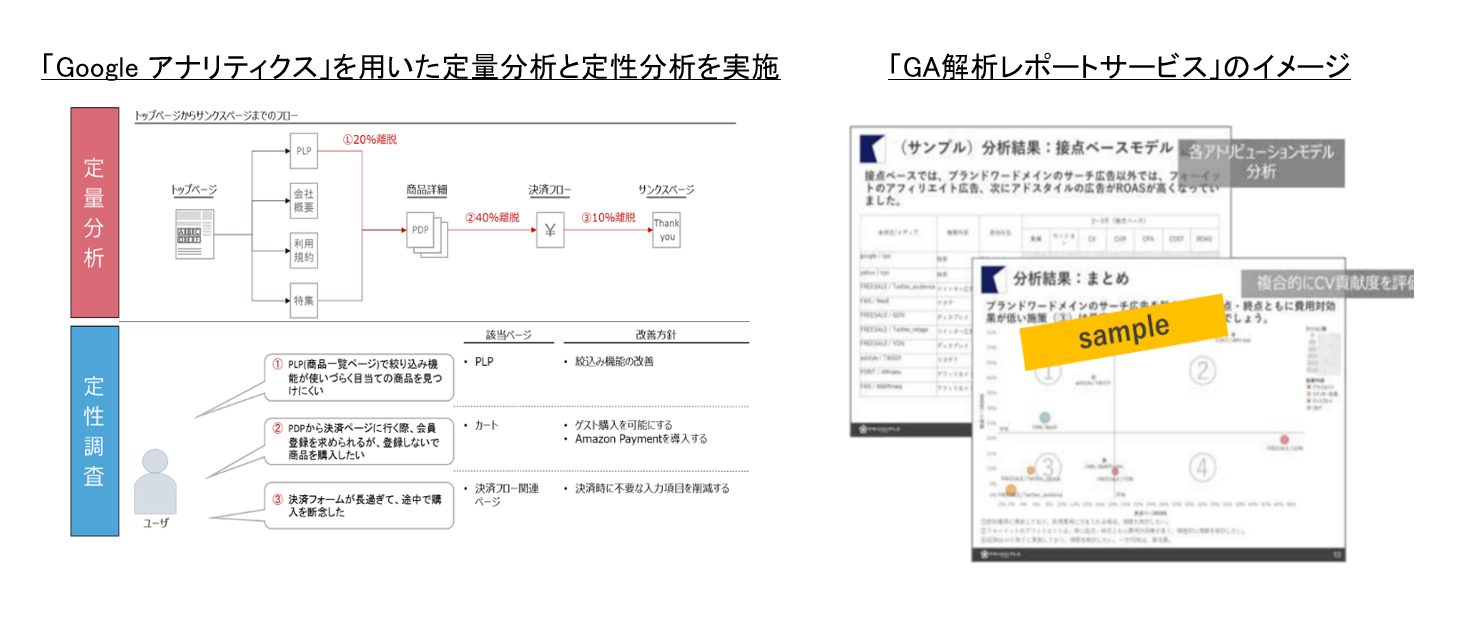The height and width of the screenshot is (628, 1469).
Task: Click the yen payment flow icon
Action: coord(549,230)
